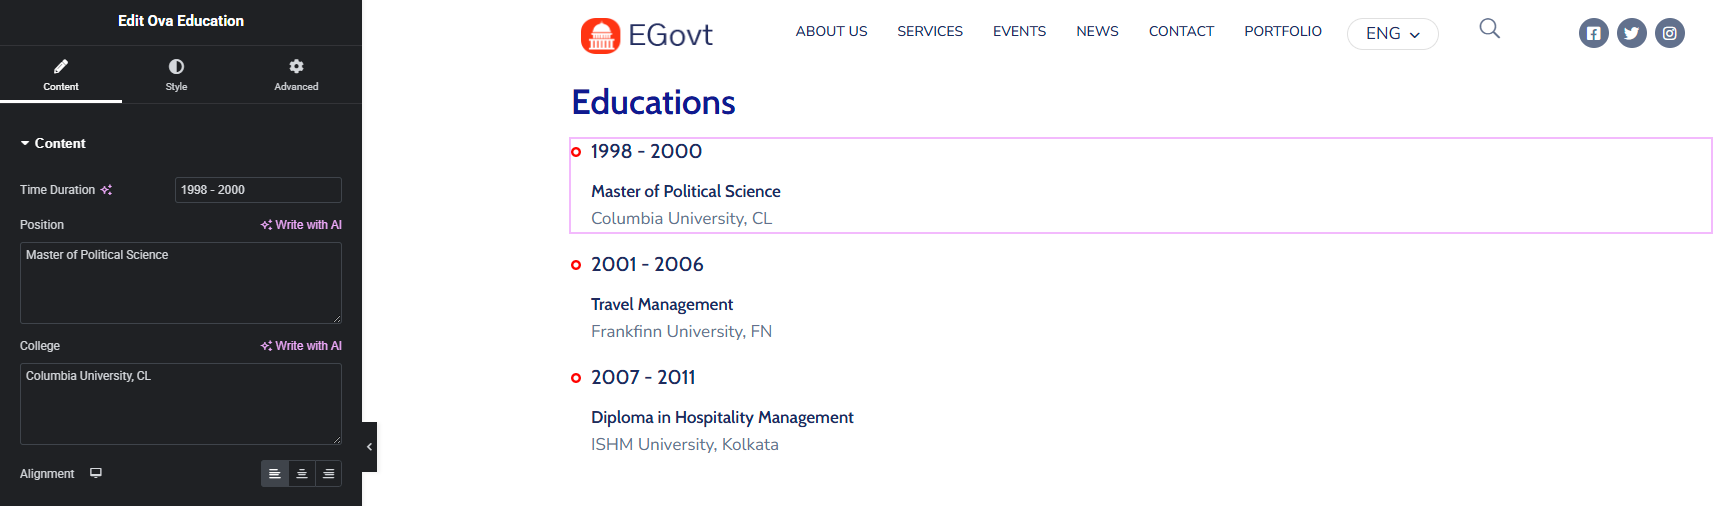
Task: Open the Instagram social icon
Action: coord(1670,33)
